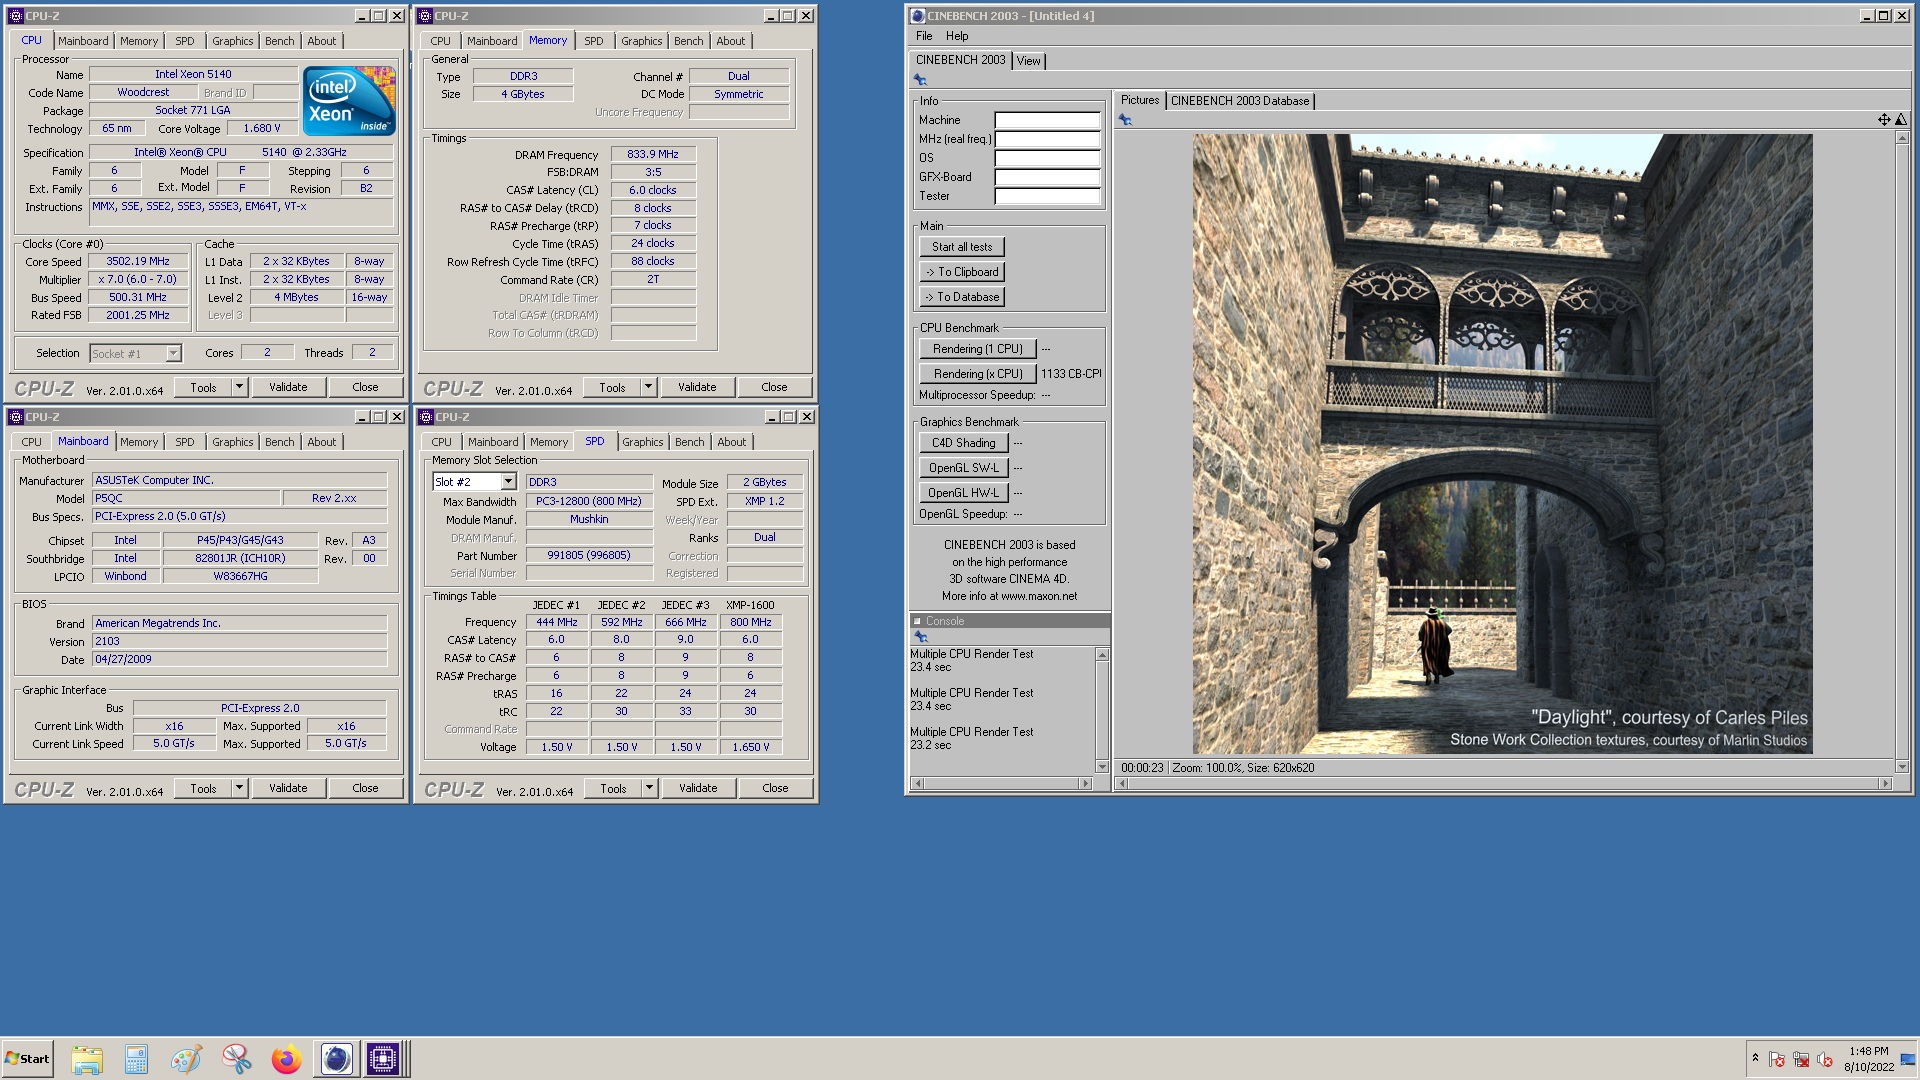Run the OpenGL SW-L benchmark
Image resolution: width=1920 pixels, height=1080 pixels.
click(x=963, y=468)
